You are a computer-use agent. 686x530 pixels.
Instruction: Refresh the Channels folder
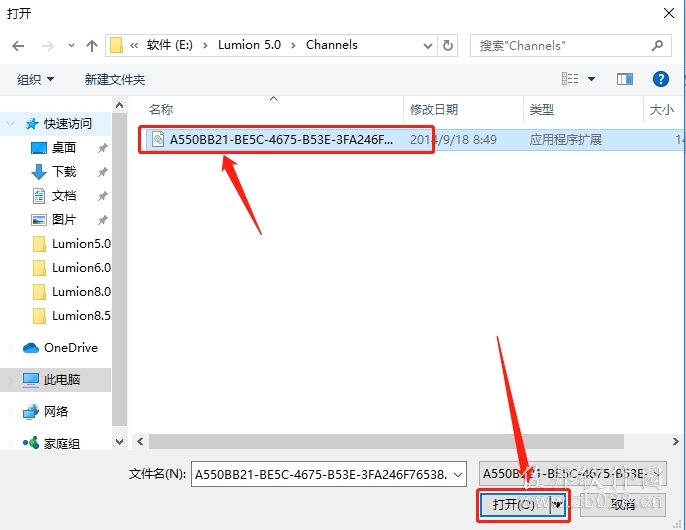pos(448,46)
